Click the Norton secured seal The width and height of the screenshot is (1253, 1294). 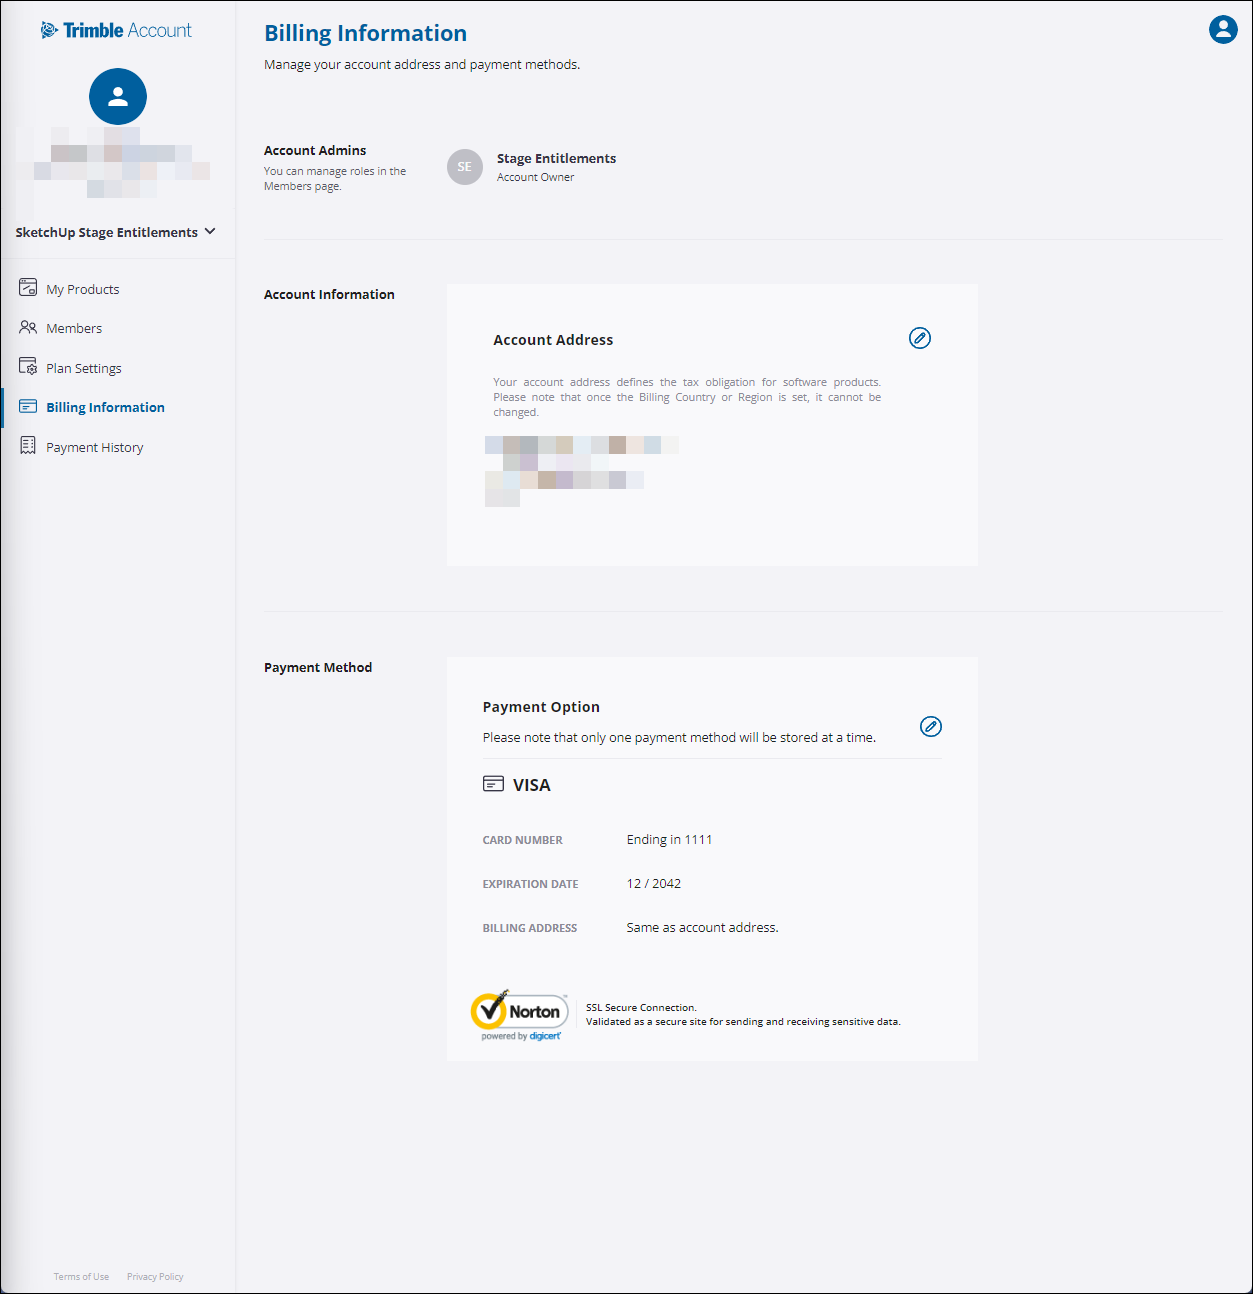click(x=519, y=1011)
